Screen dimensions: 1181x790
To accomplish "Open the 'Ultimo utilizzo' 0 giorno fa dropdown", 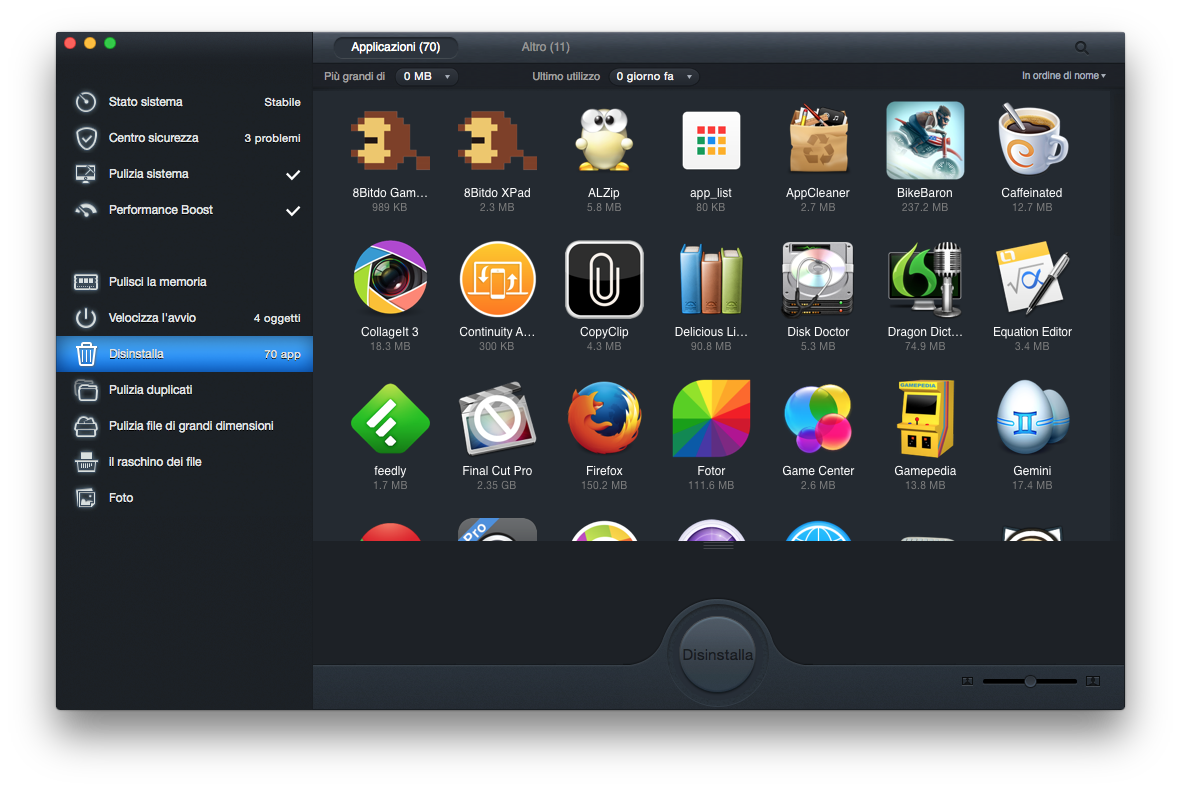I will point(654,76).
